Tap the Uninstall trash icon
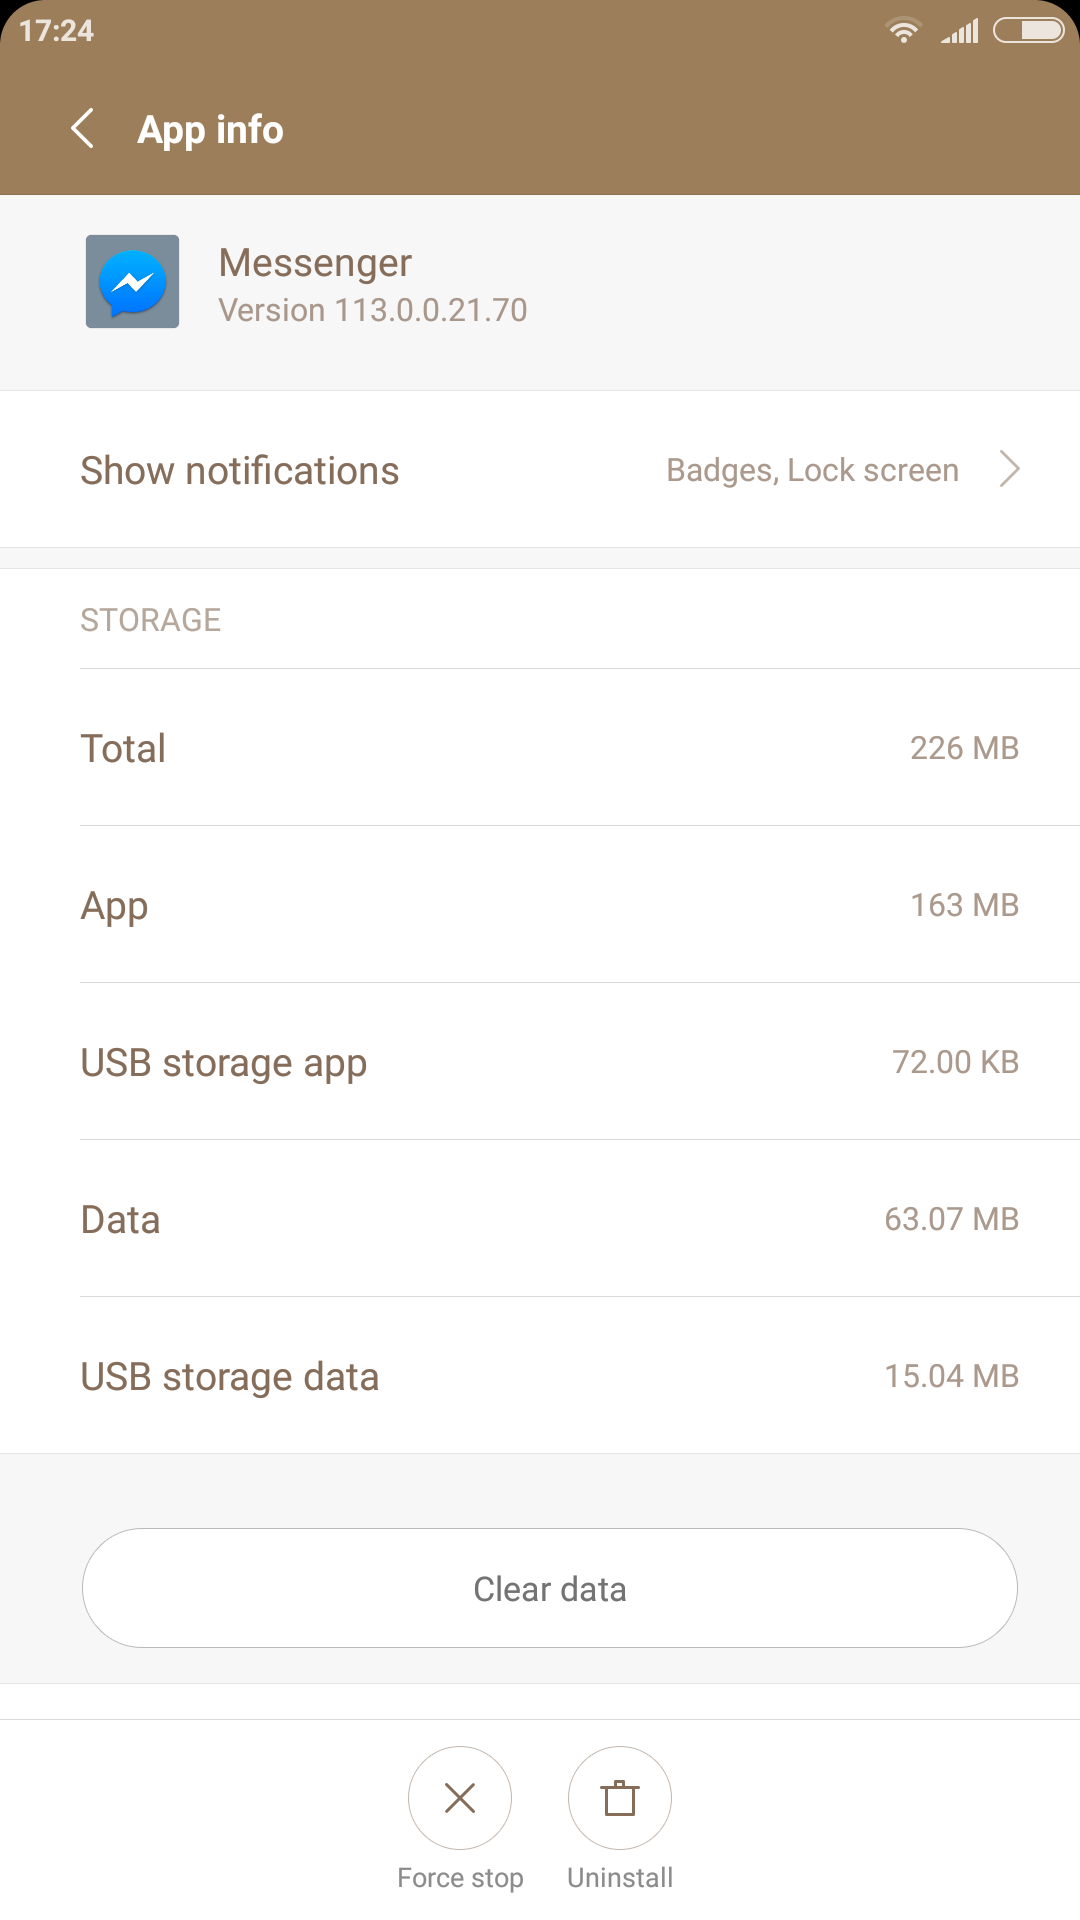The height and width of the screenshot is (1920, 1080). (x=620, y=1798)
